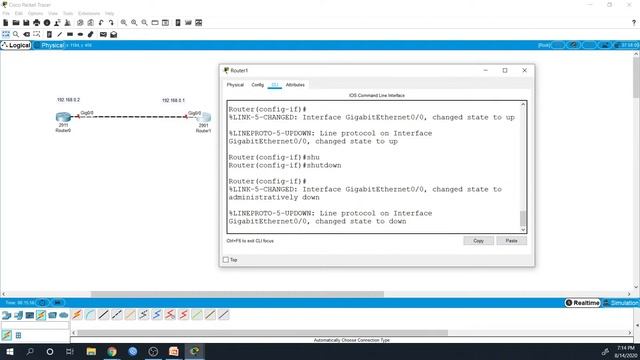Switch to Simulation mode

(x=621, y=303)
